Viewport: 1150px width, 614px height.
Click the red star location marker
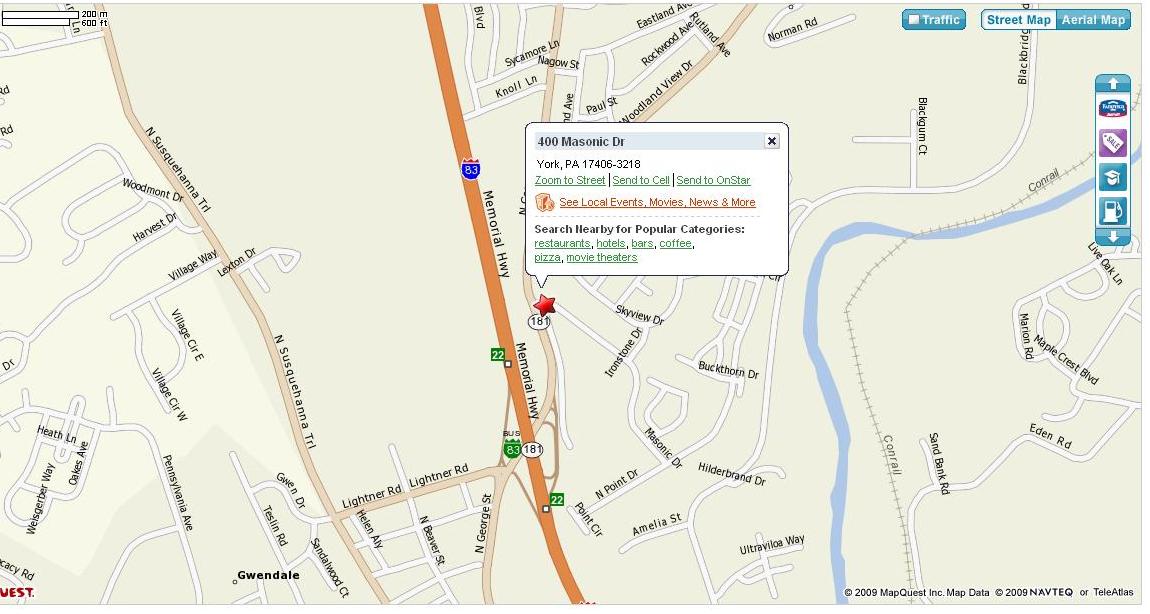[x=544, y=304]
